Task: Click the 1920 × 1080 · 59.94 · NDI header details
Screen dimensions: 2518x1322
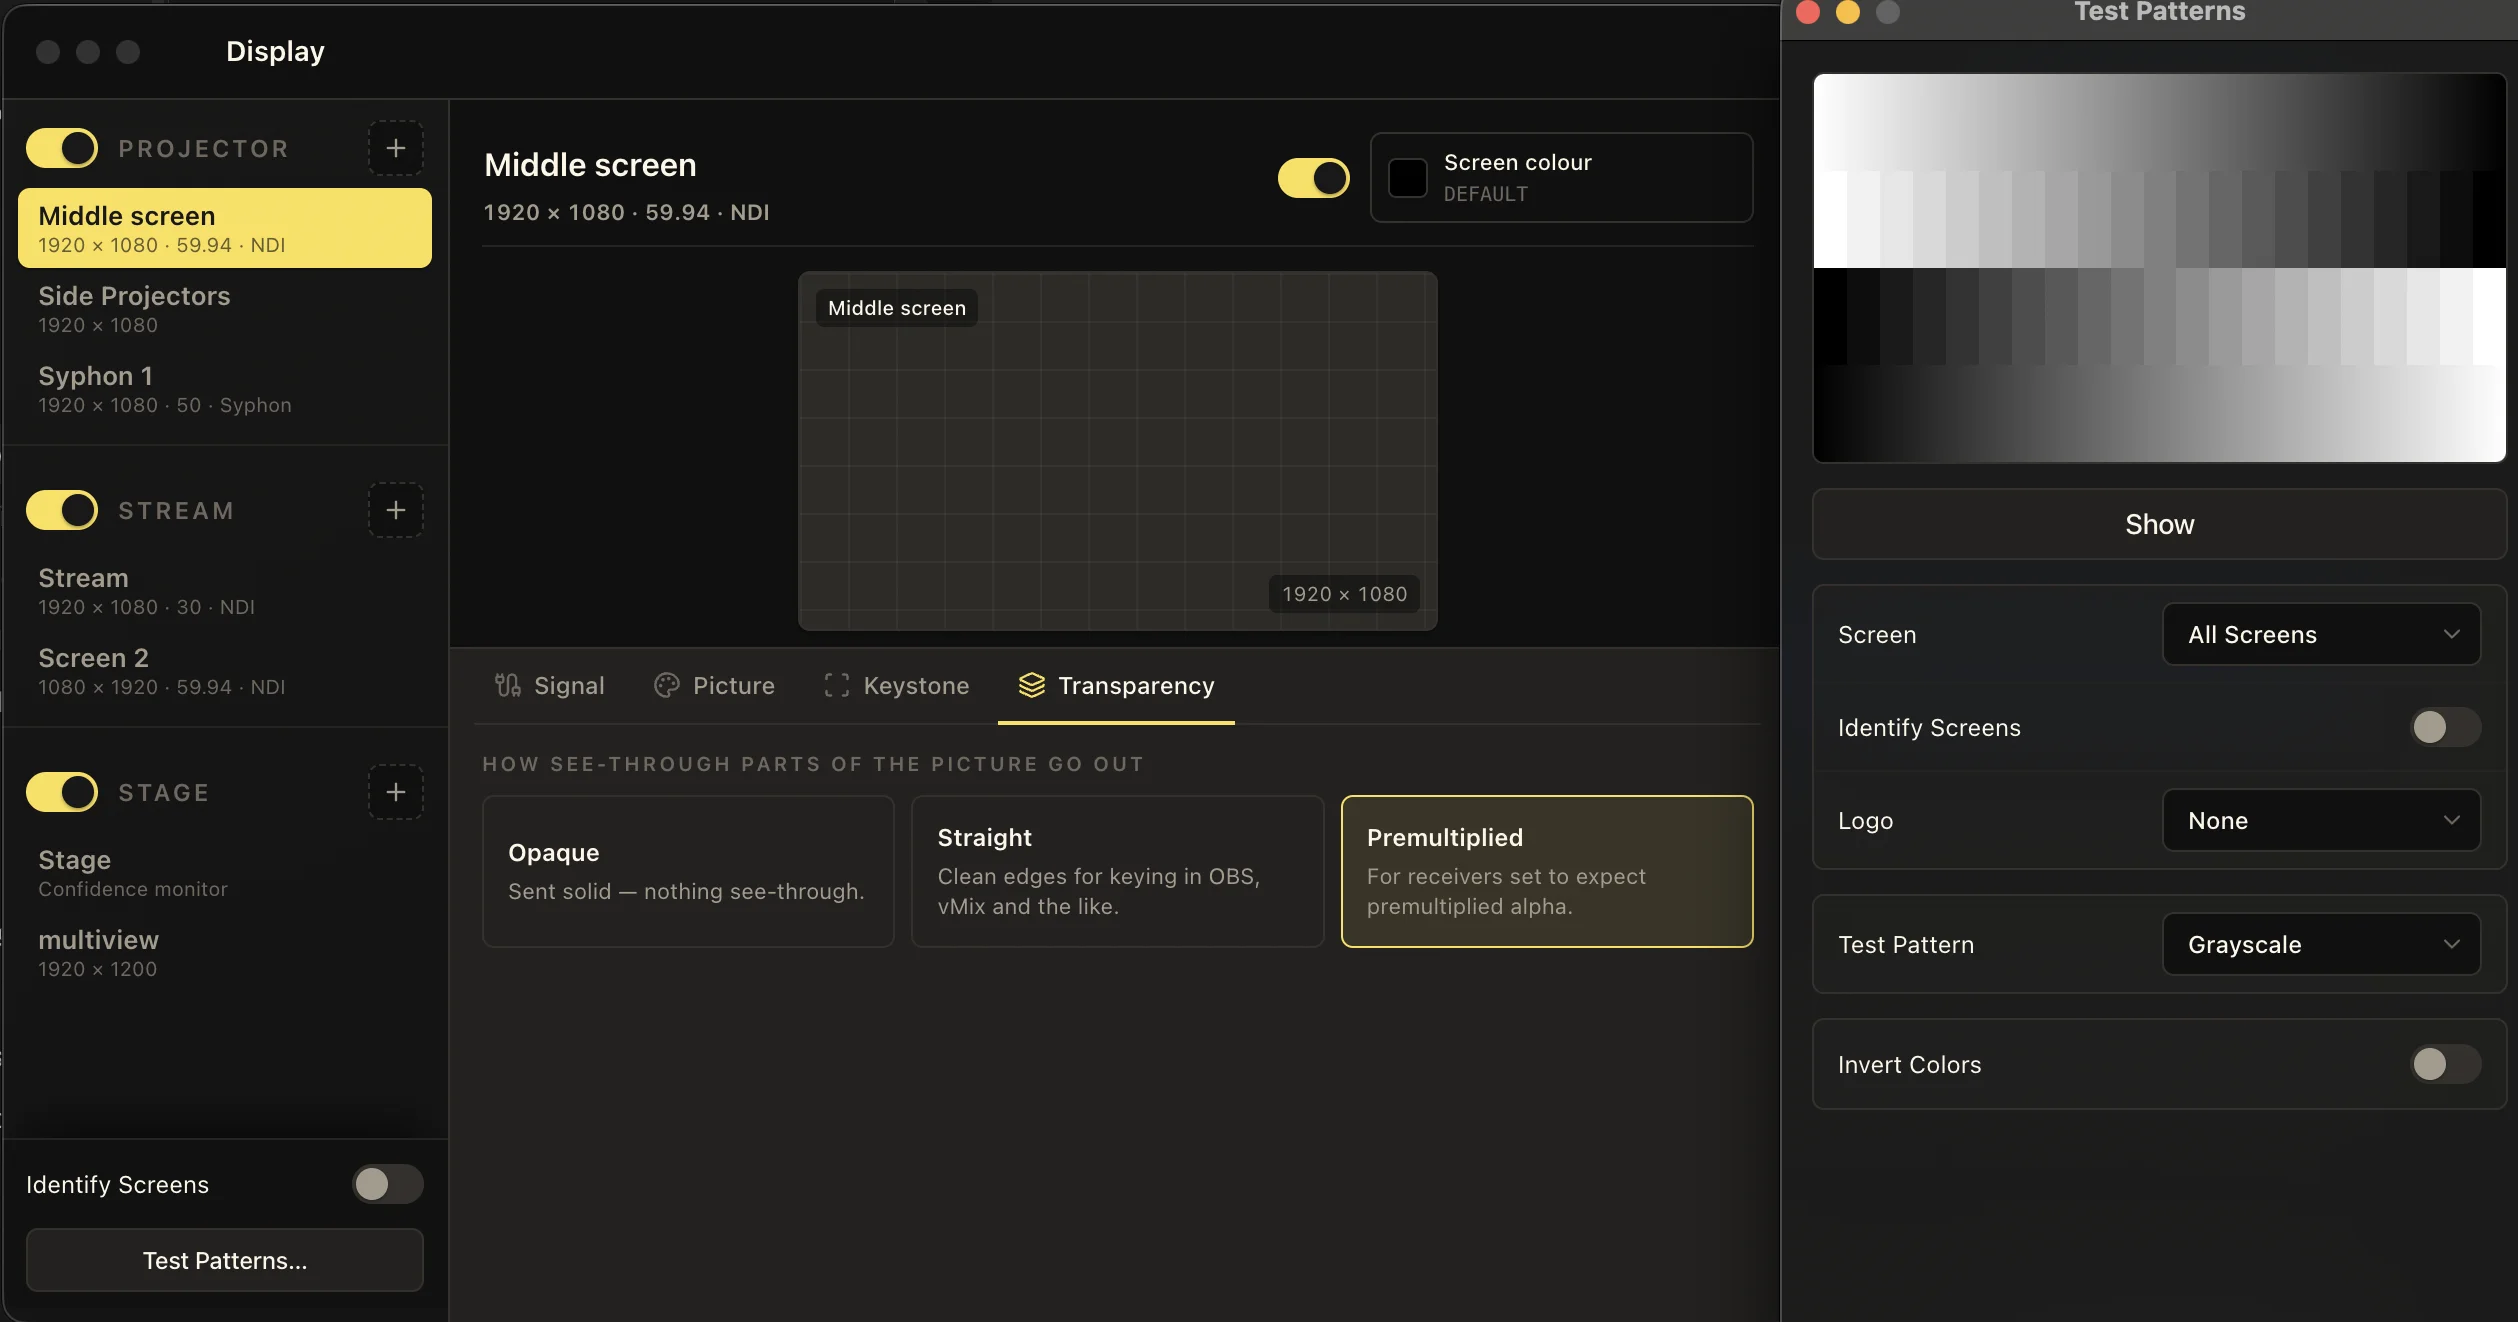Action: (x=626, y=212)
